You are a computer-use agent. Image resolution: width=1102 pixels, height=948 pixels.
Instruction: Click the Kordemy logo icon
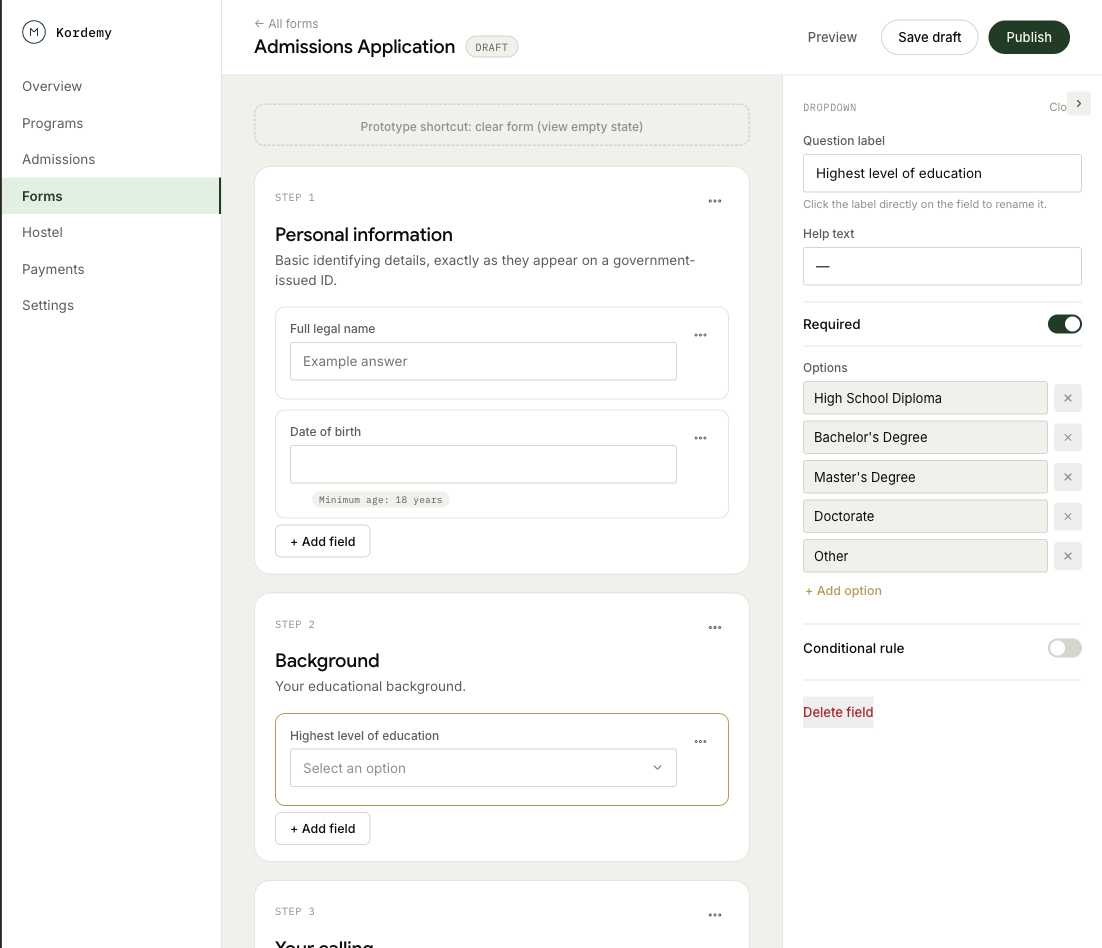[34, 32]
